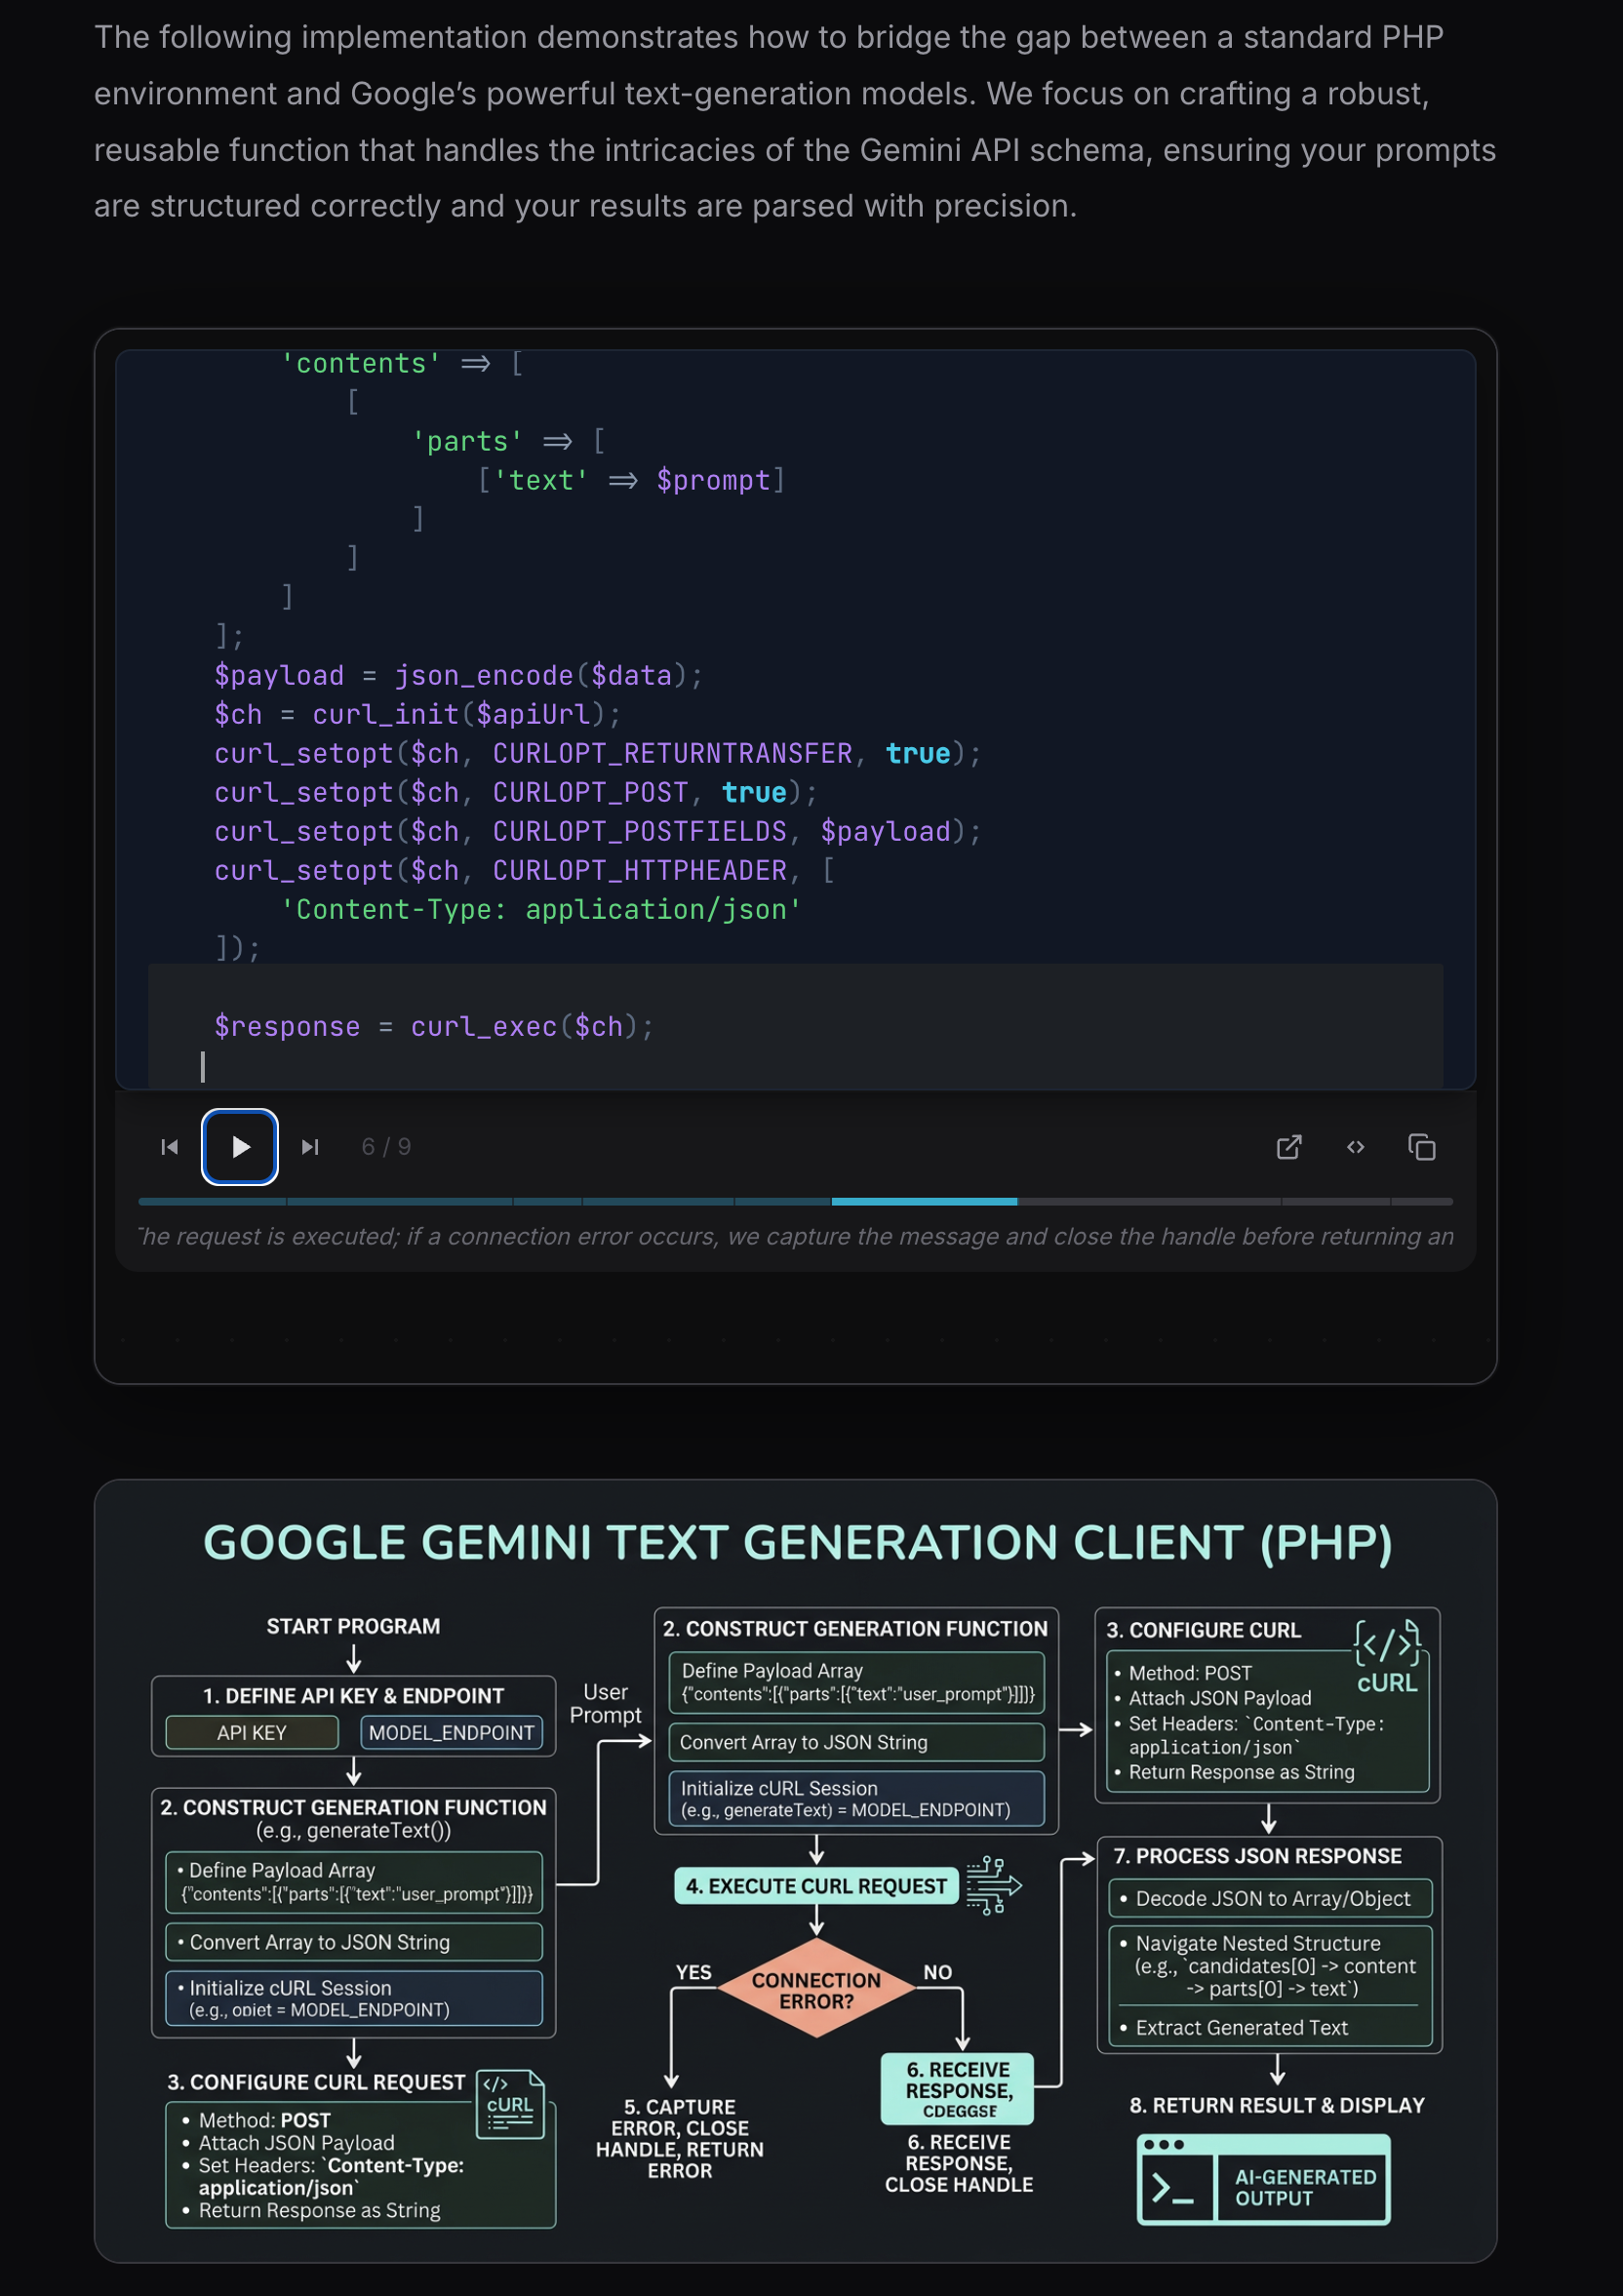Jump to the first progress bar segment
This screenshot has height=2296, width=1623.
click(x=211, y=1201)
